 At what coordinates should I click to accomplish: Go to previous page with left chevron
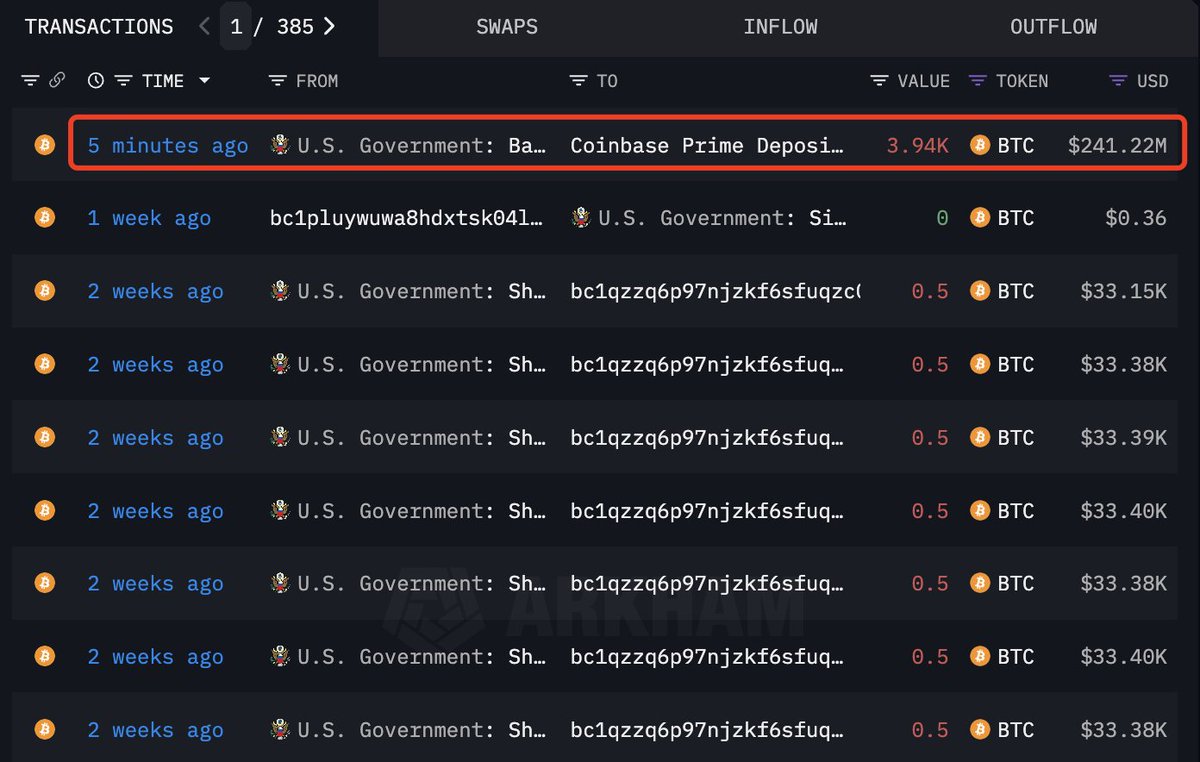[x=203, y=27]
